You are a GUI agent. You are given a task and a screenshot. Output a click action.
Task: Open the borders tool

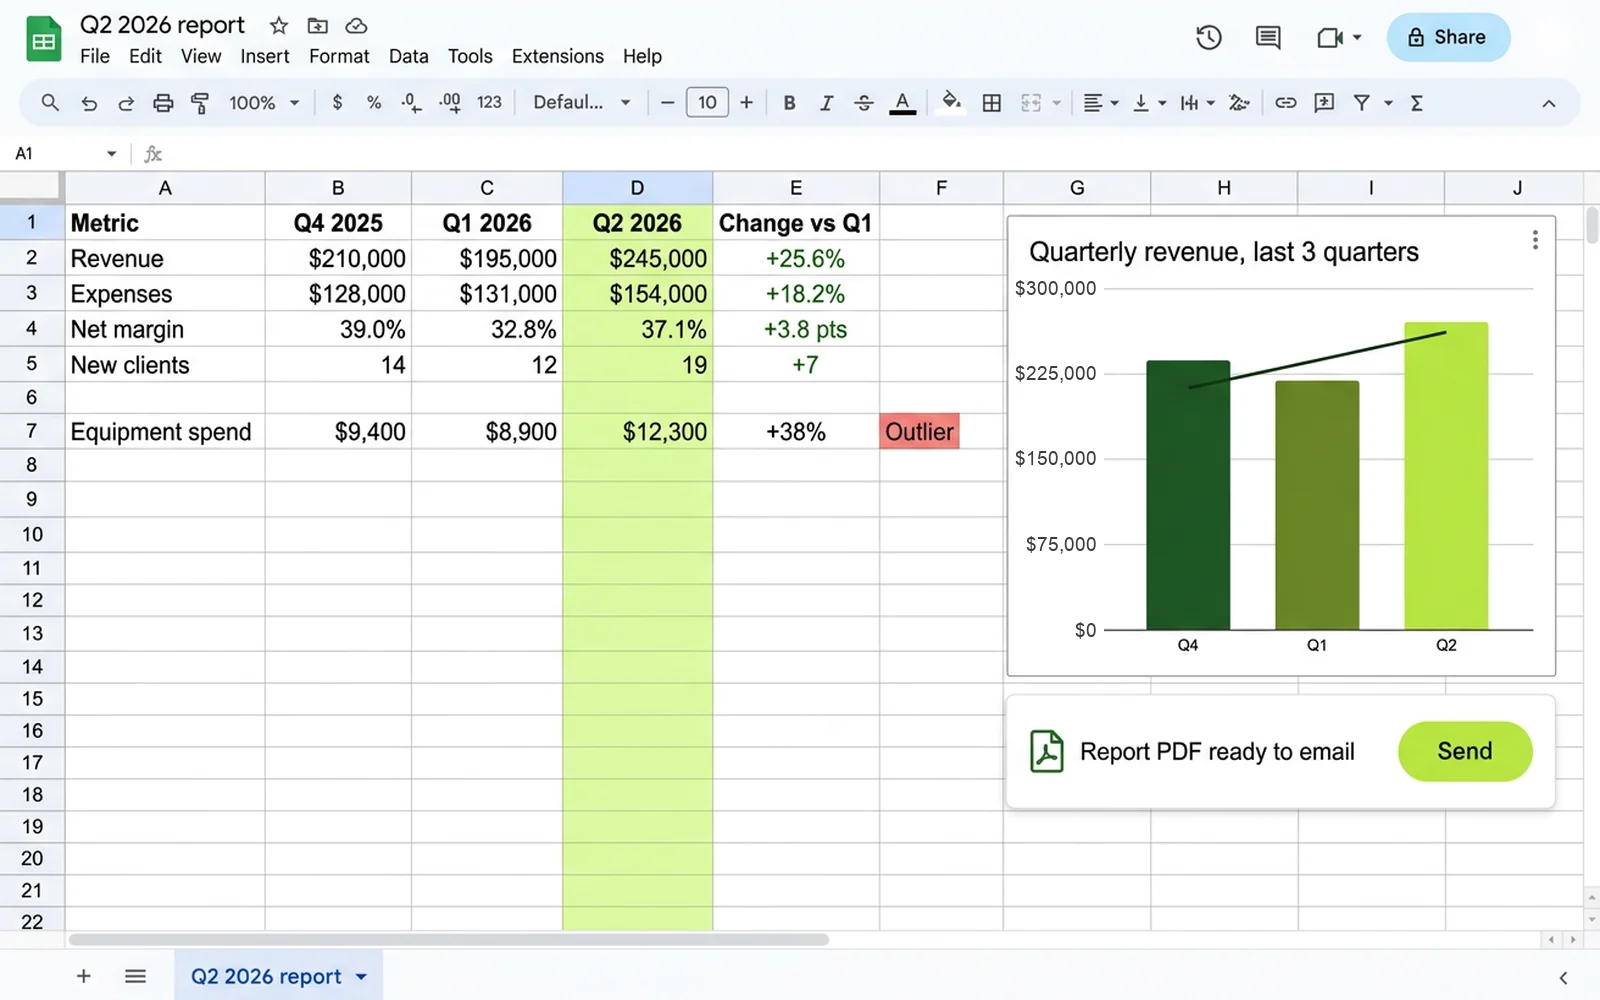992,102
